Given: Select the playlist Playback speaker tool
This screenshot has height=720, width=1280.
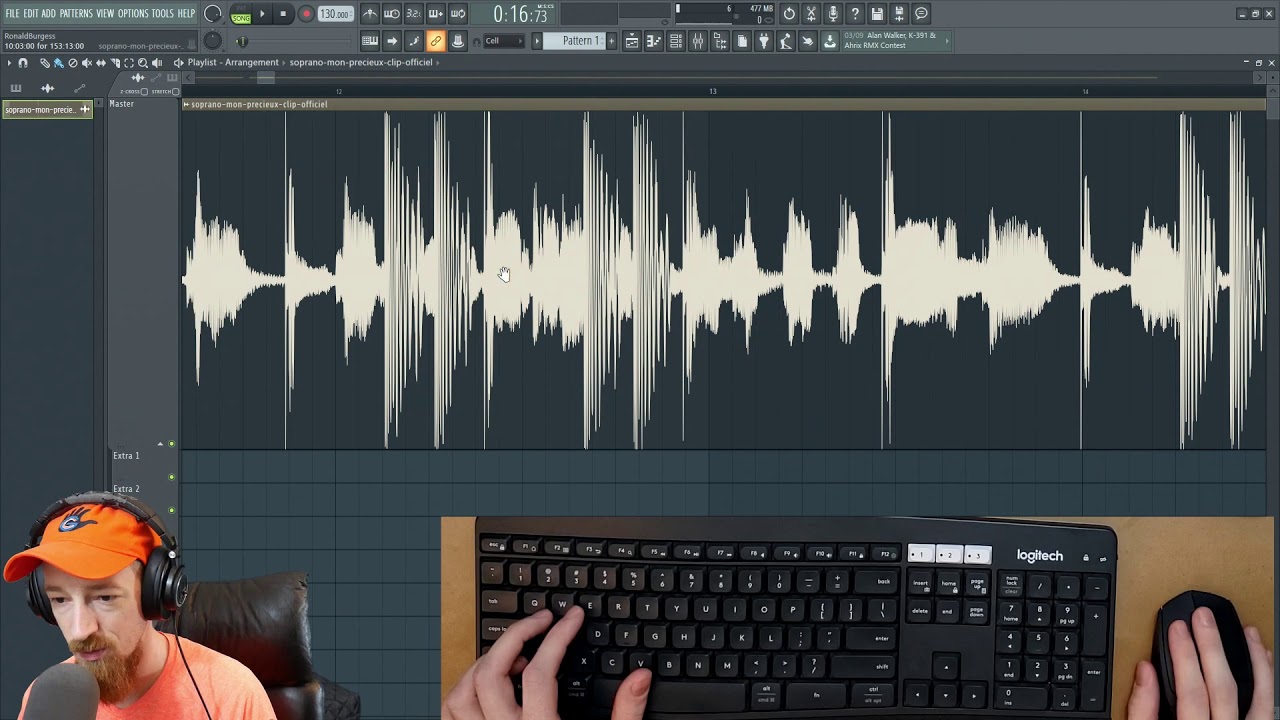Looking at the screenshot, I should point(157,63).
